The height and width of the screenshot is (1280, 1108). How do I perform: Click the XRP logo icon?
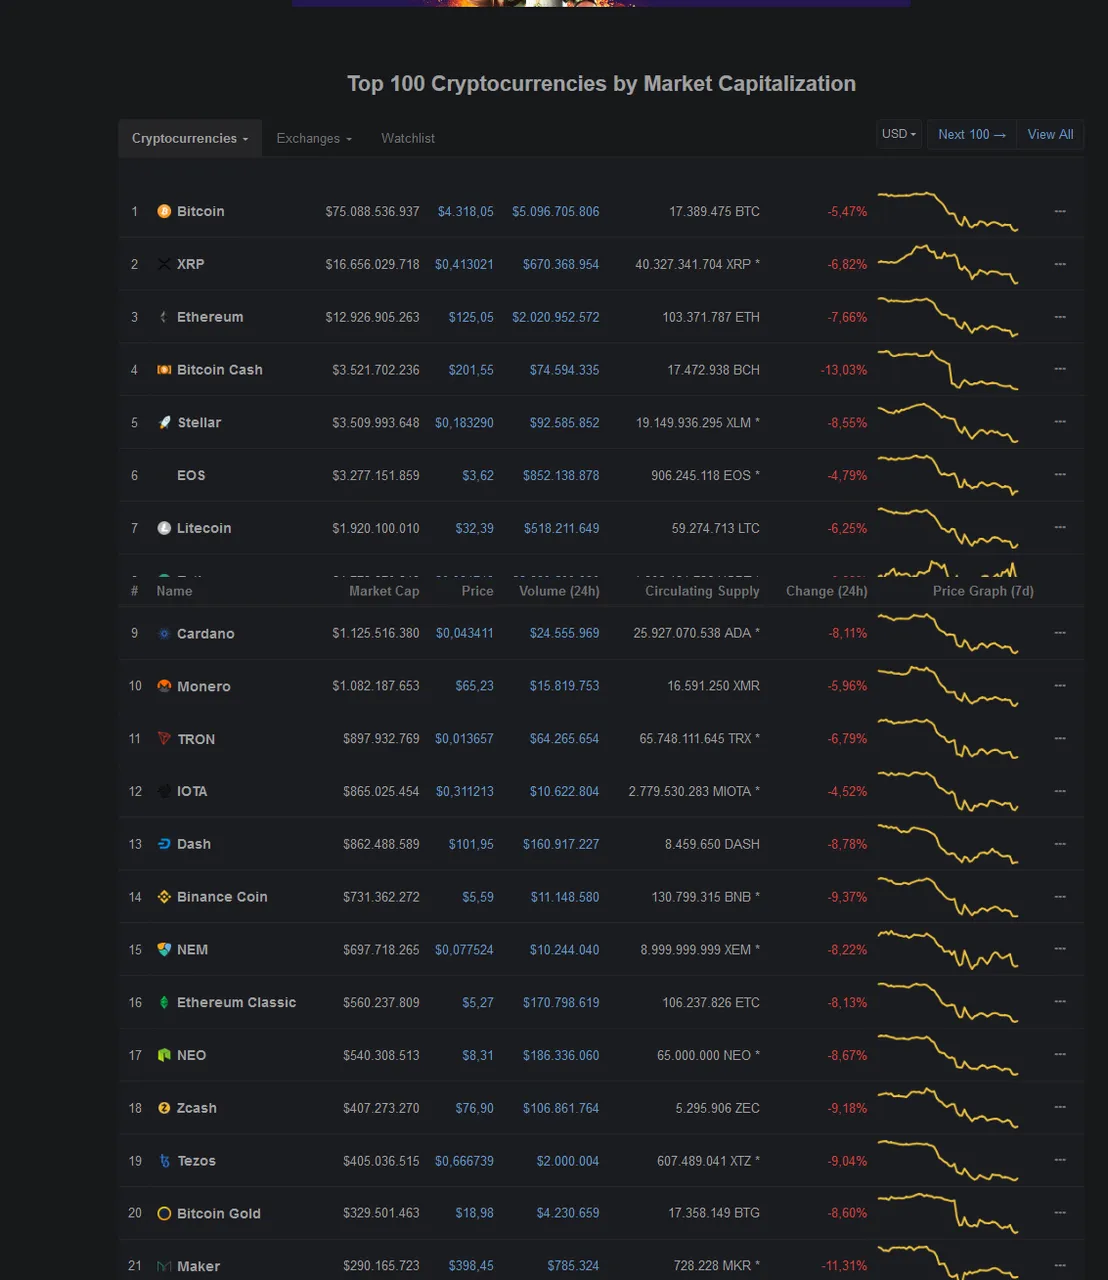coord(164,264)
